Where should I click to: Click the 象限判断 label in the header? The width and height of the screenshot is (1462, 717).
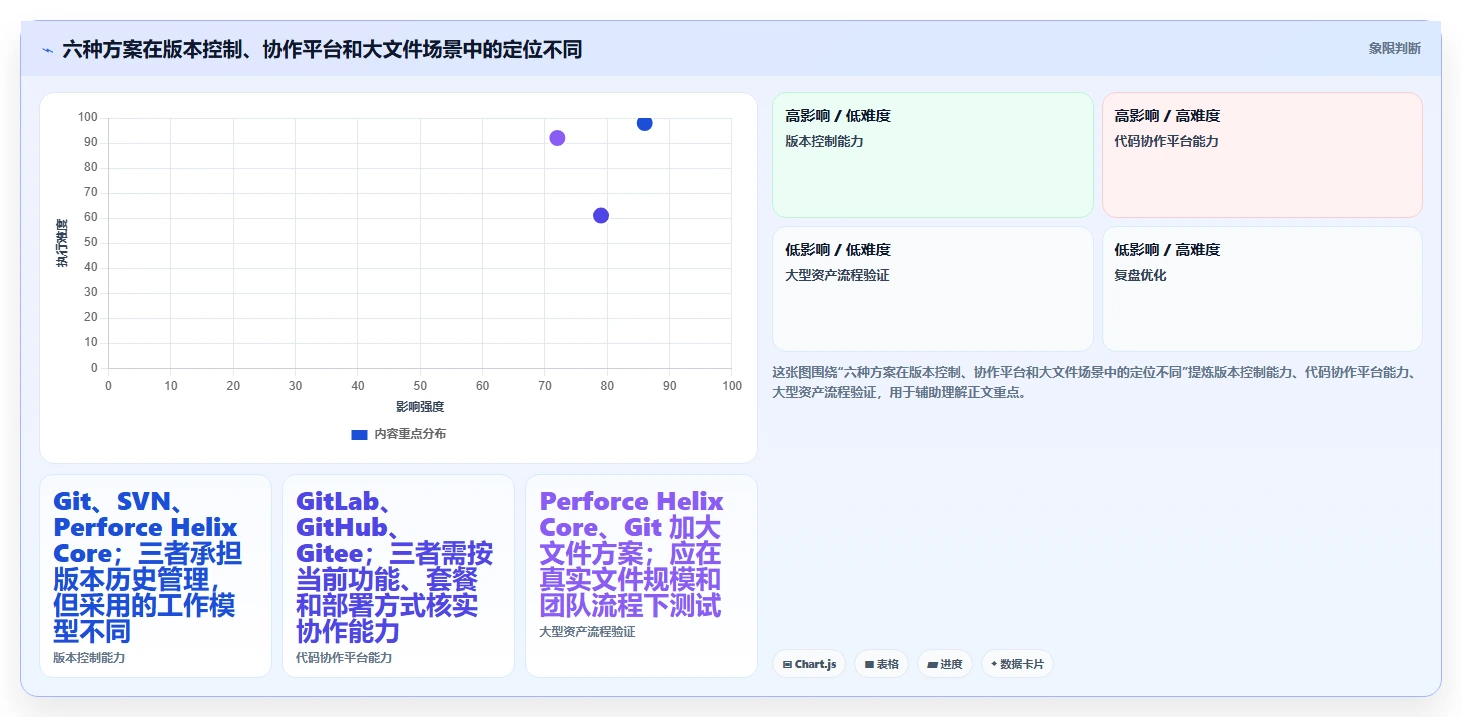pyautogui.click(x=1394, y=48)
